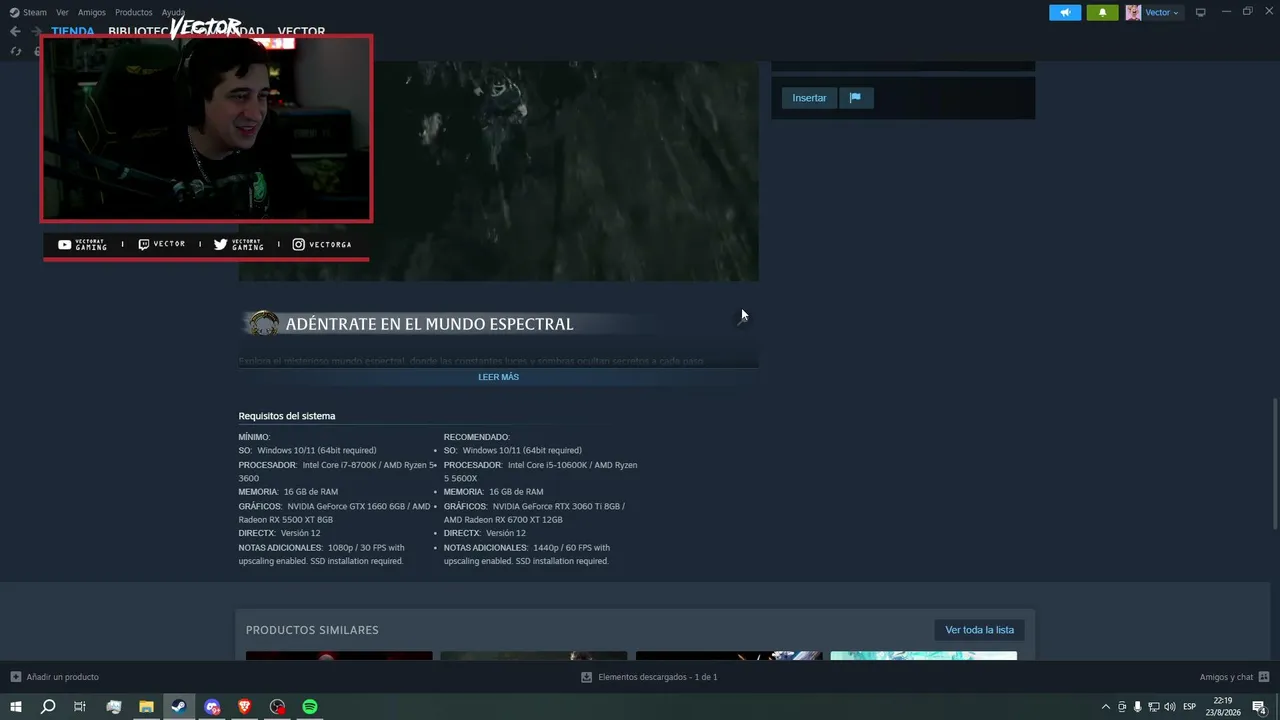Screen dimensions: 1280x720
Task: Click the blue megaphone announcements button
Action: tap(1065, 12)
